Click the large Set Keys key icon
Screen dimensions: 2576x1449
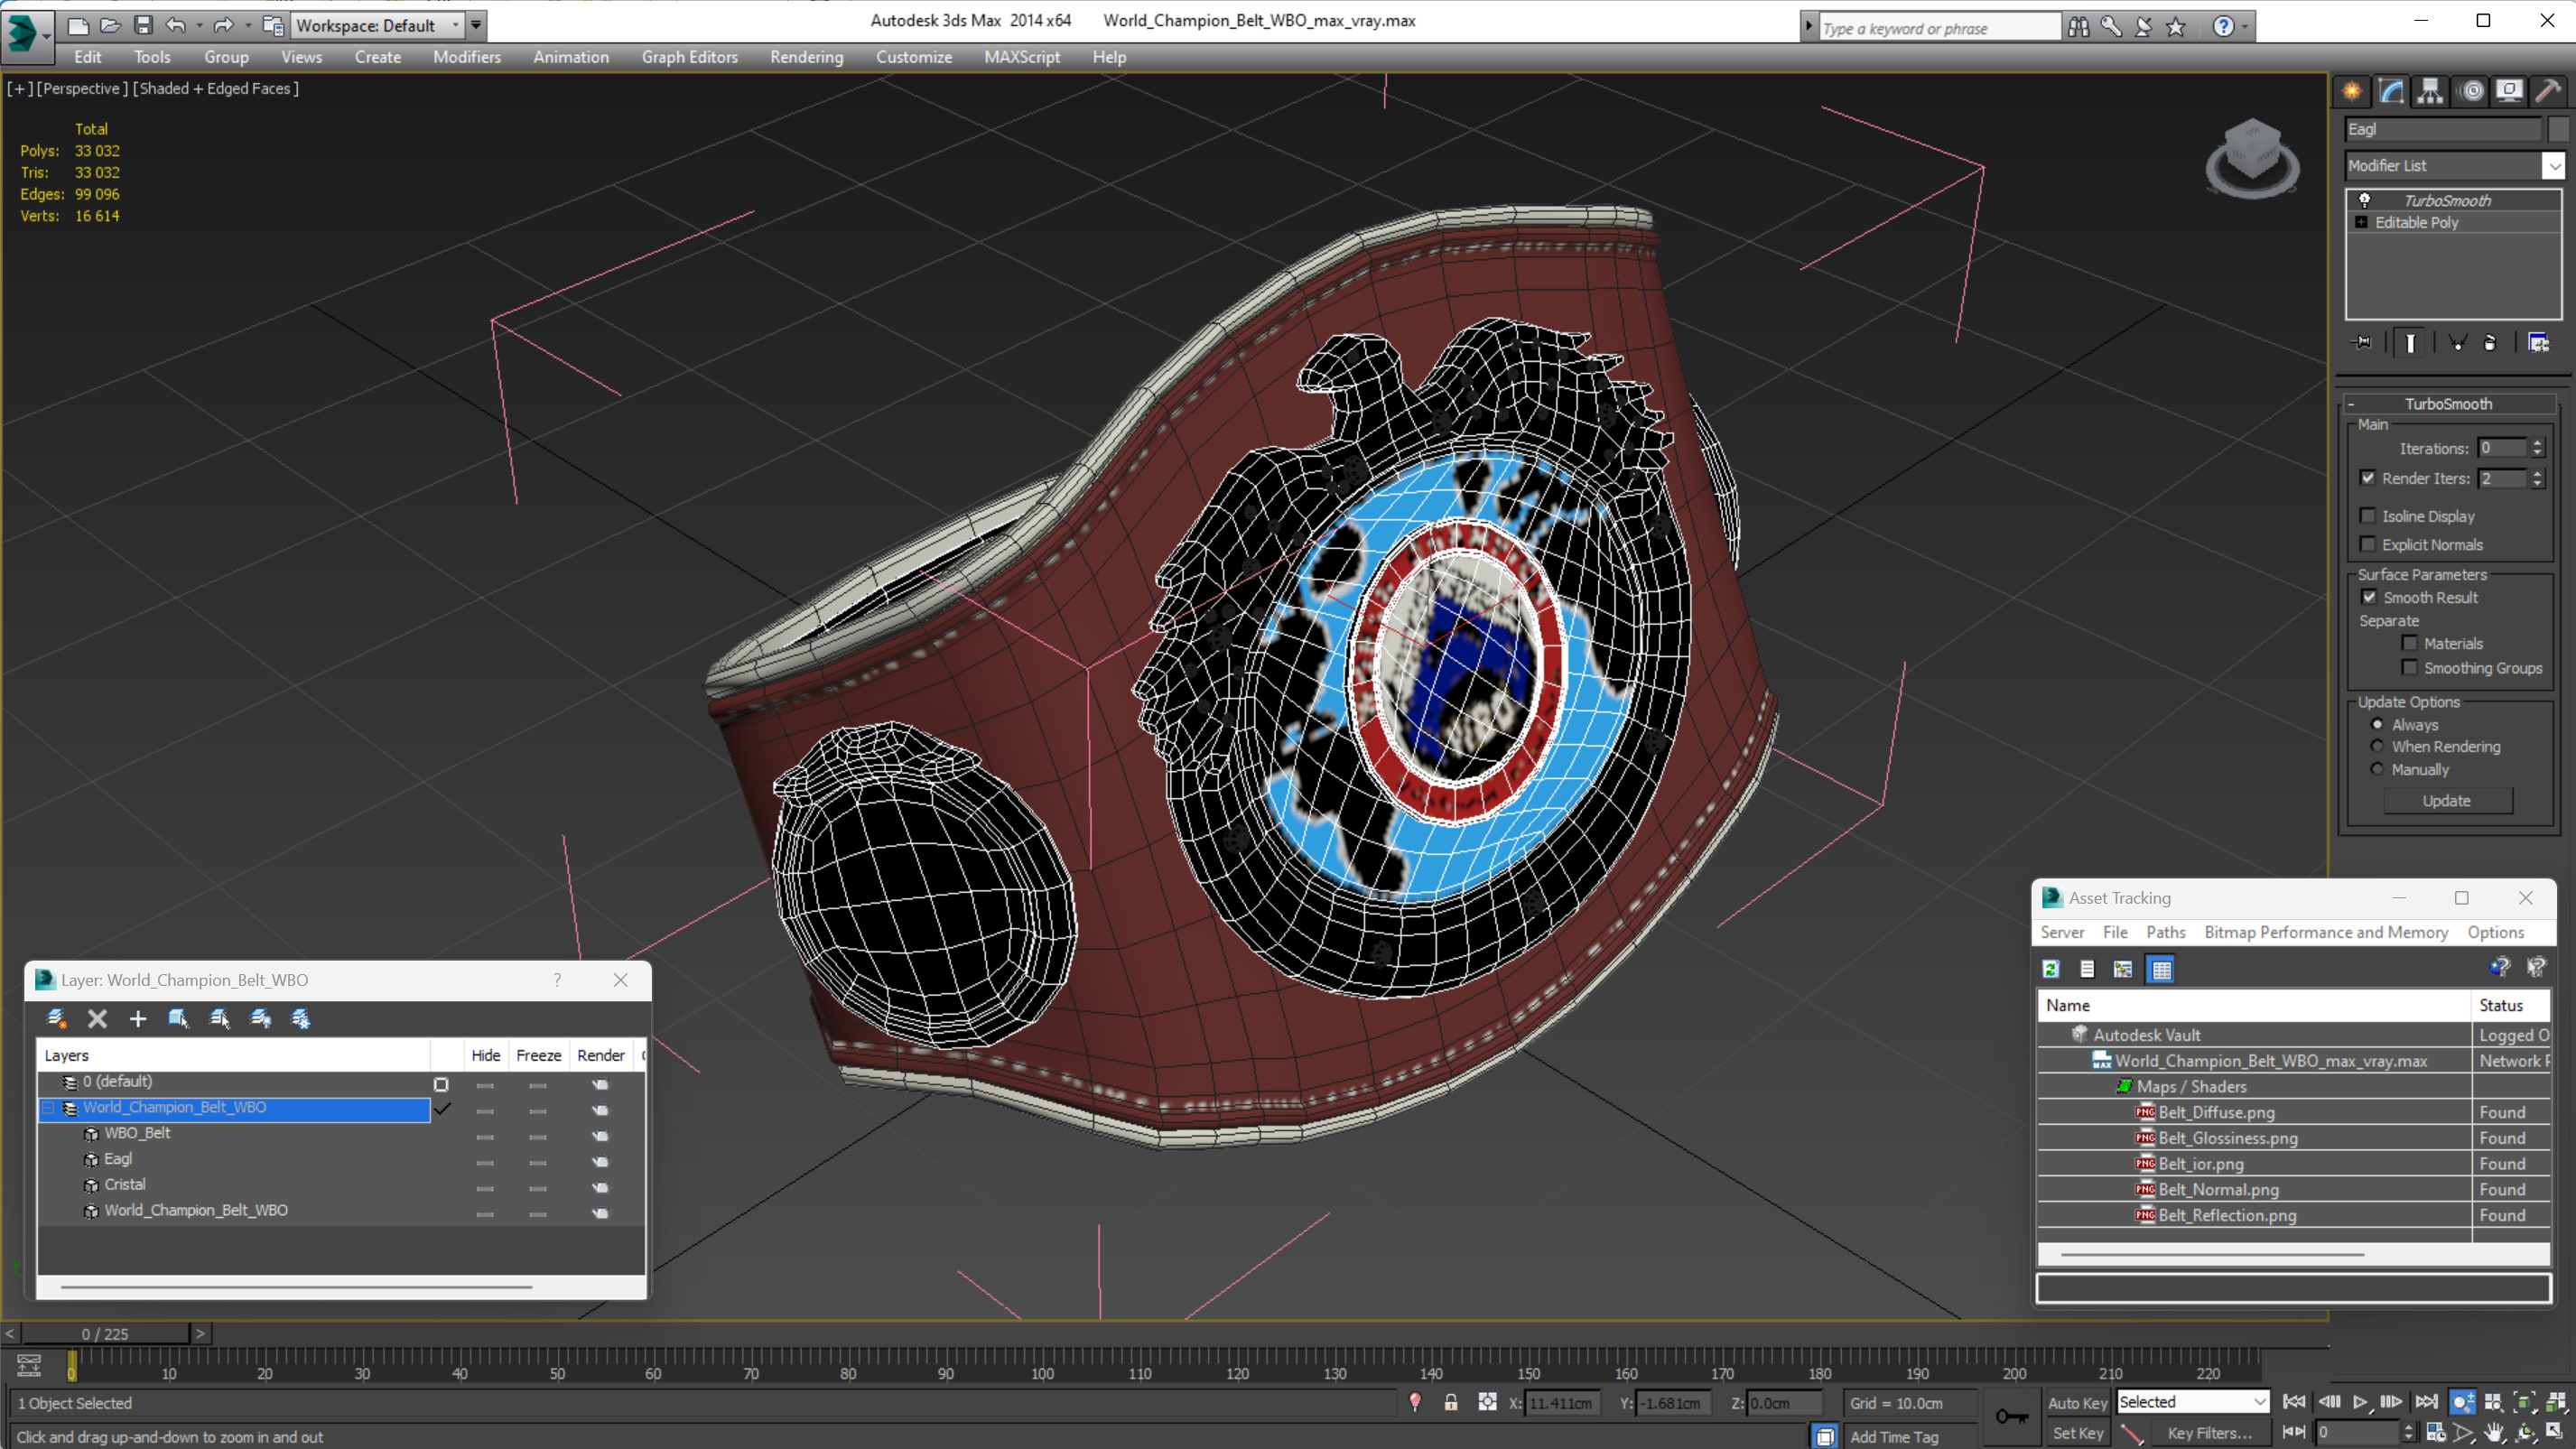(2012, 1417)
